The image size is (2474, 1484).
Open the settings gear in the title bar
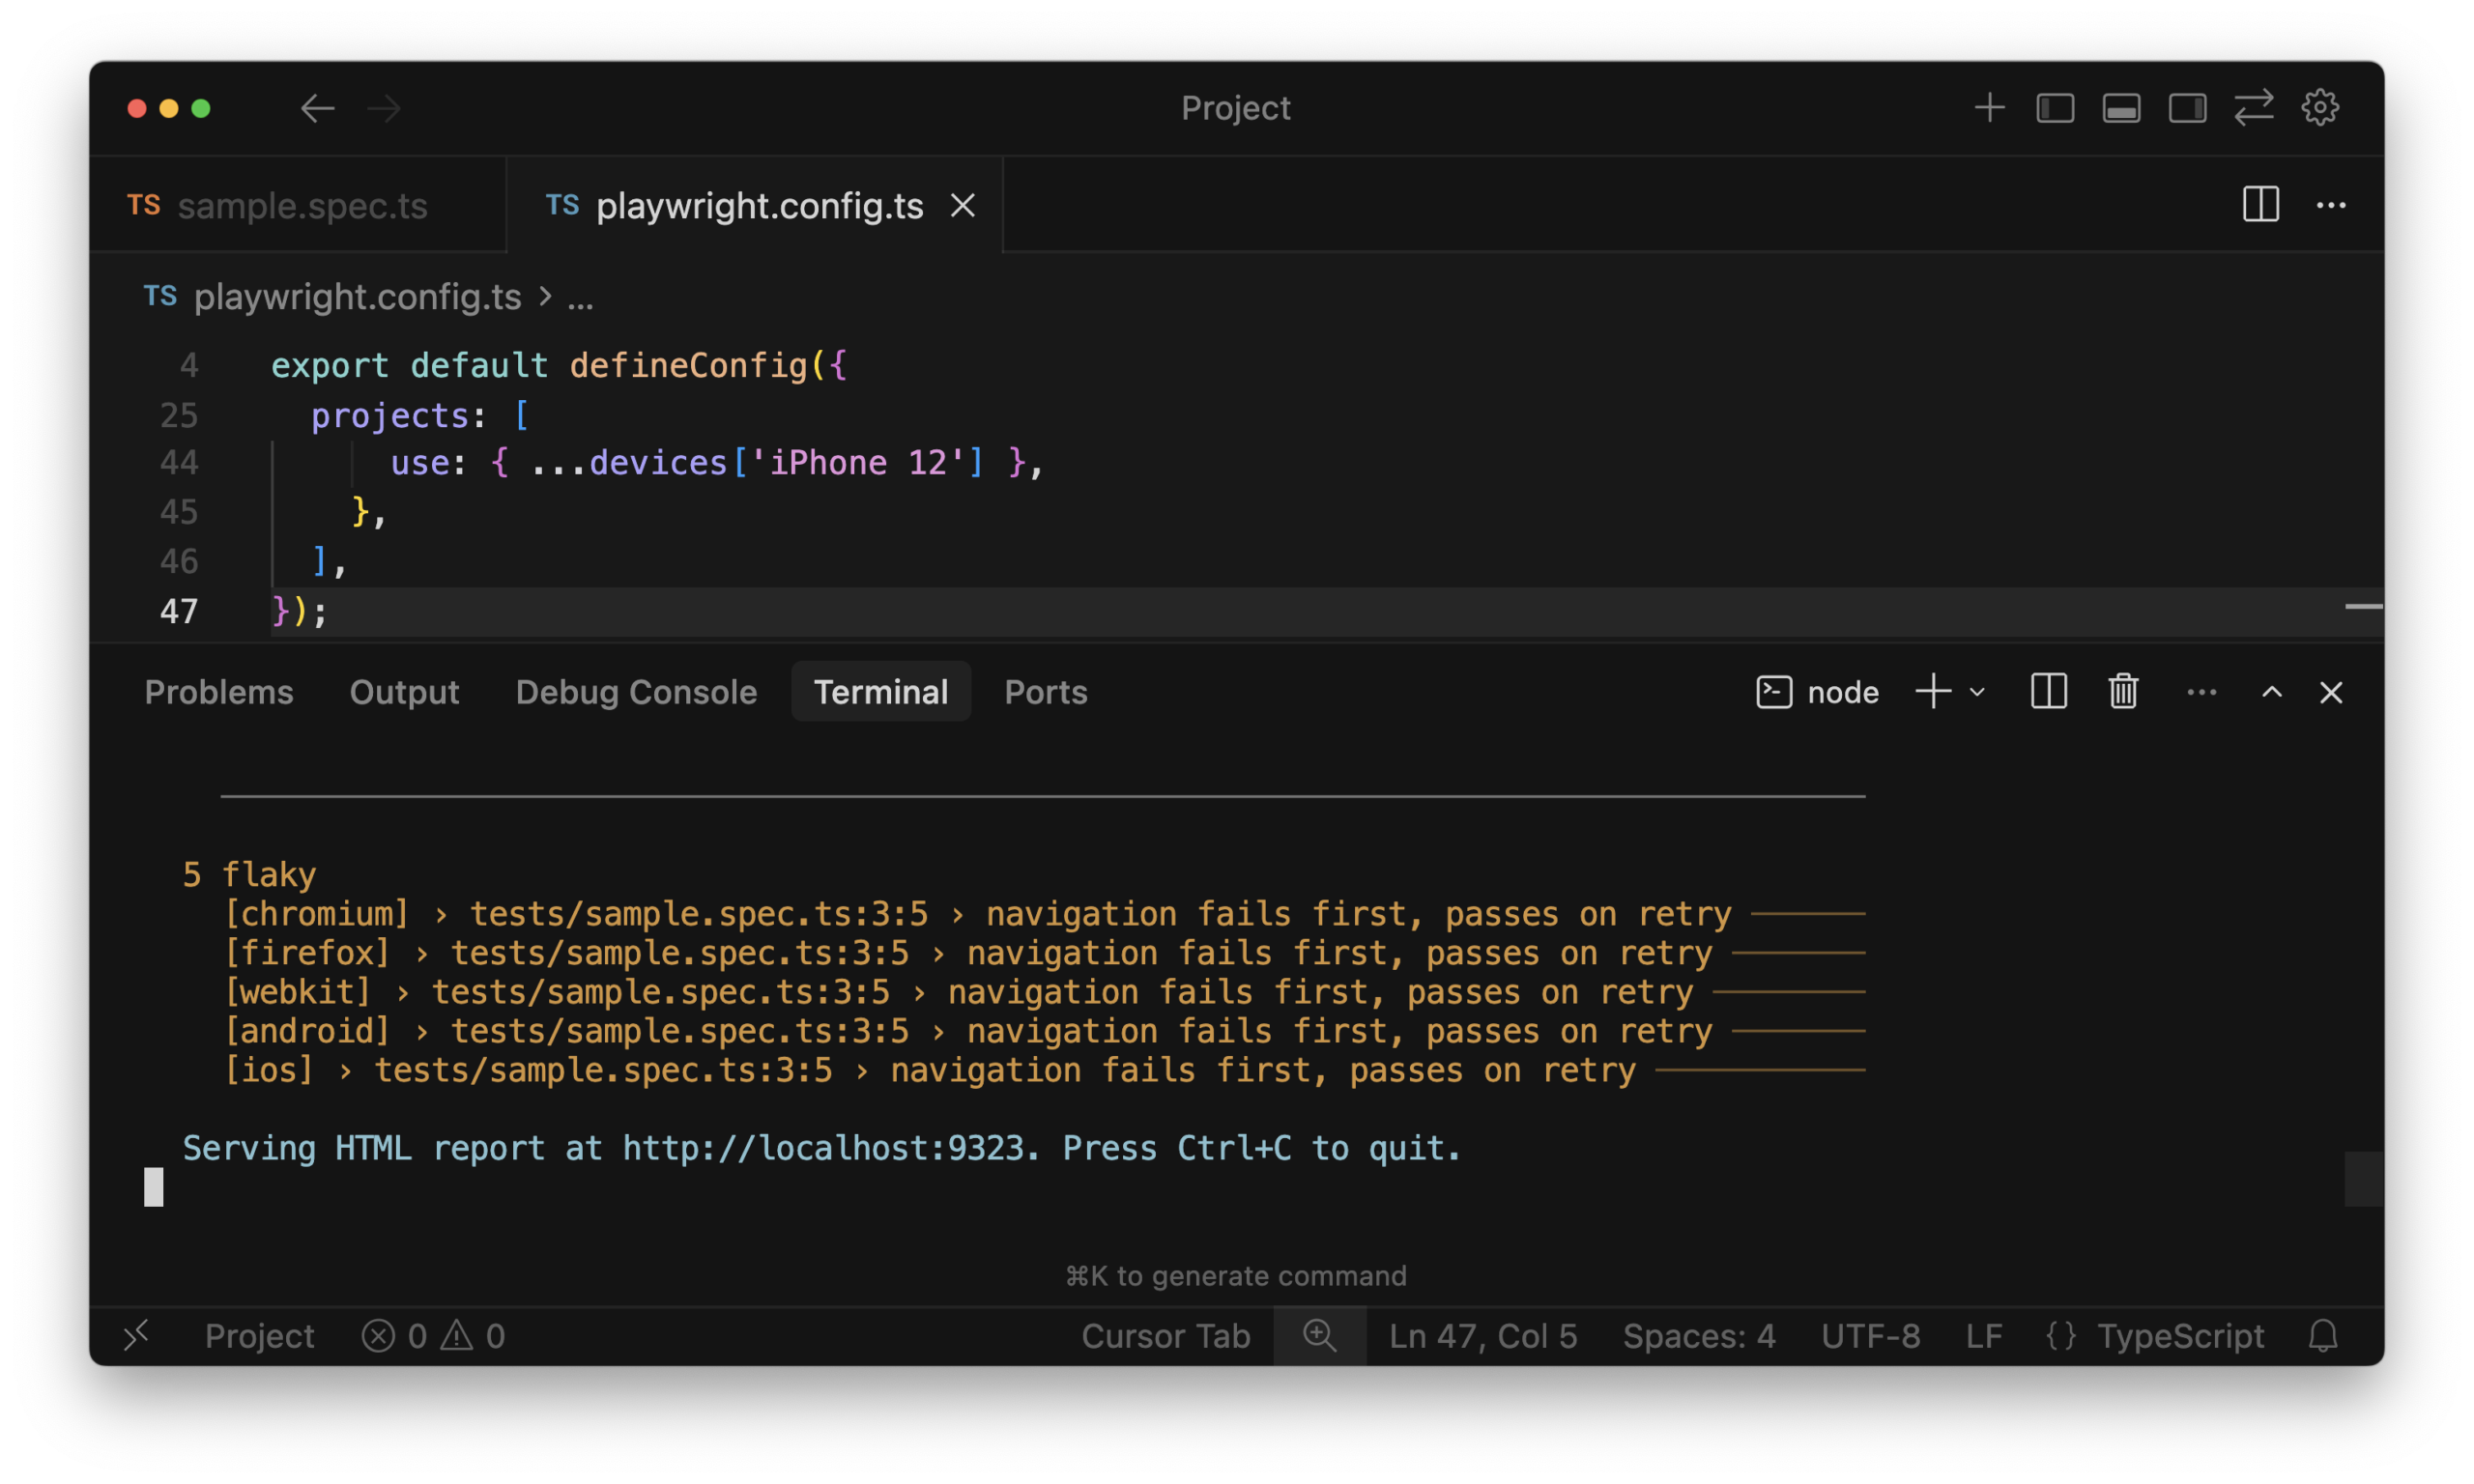tap(2320, 108)
